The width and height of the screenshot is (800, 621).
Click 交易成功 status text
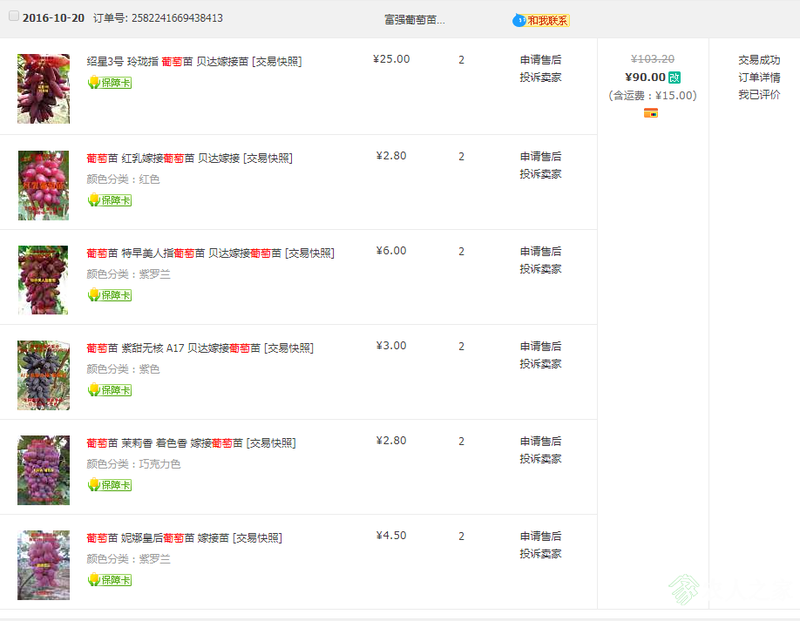pos(759,60)
